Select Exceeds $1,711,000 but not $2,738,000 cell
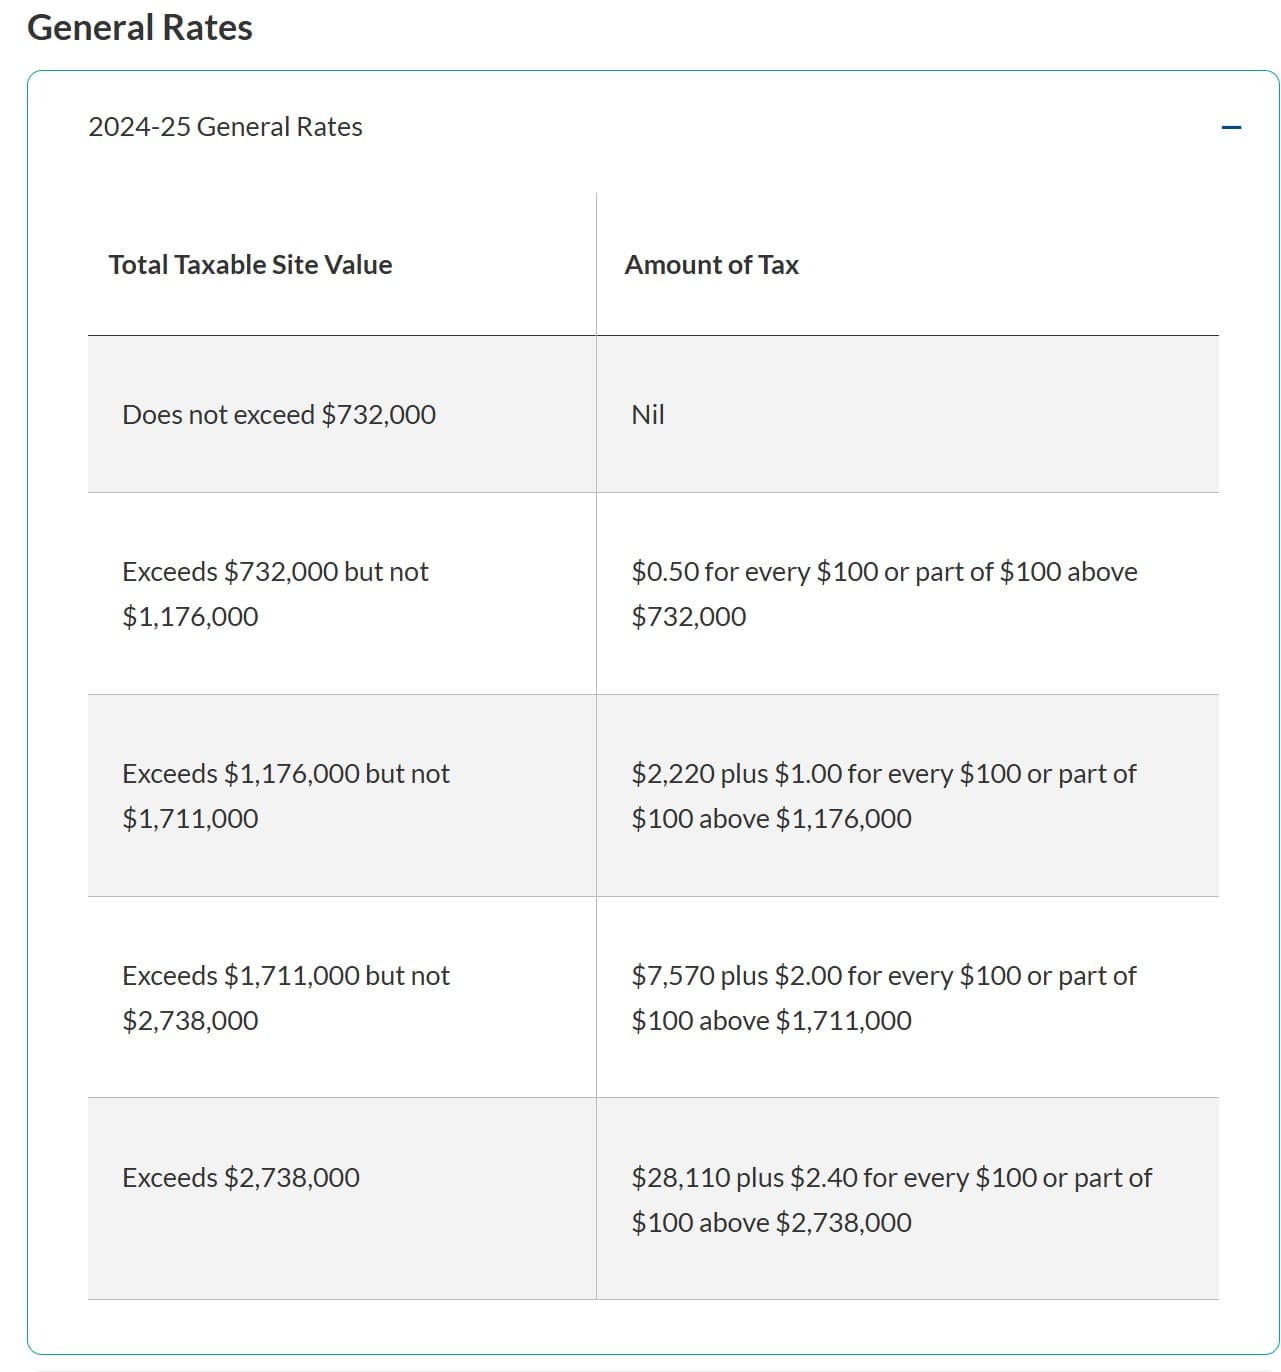The image size is (1281, 1372). pos(285,997)
